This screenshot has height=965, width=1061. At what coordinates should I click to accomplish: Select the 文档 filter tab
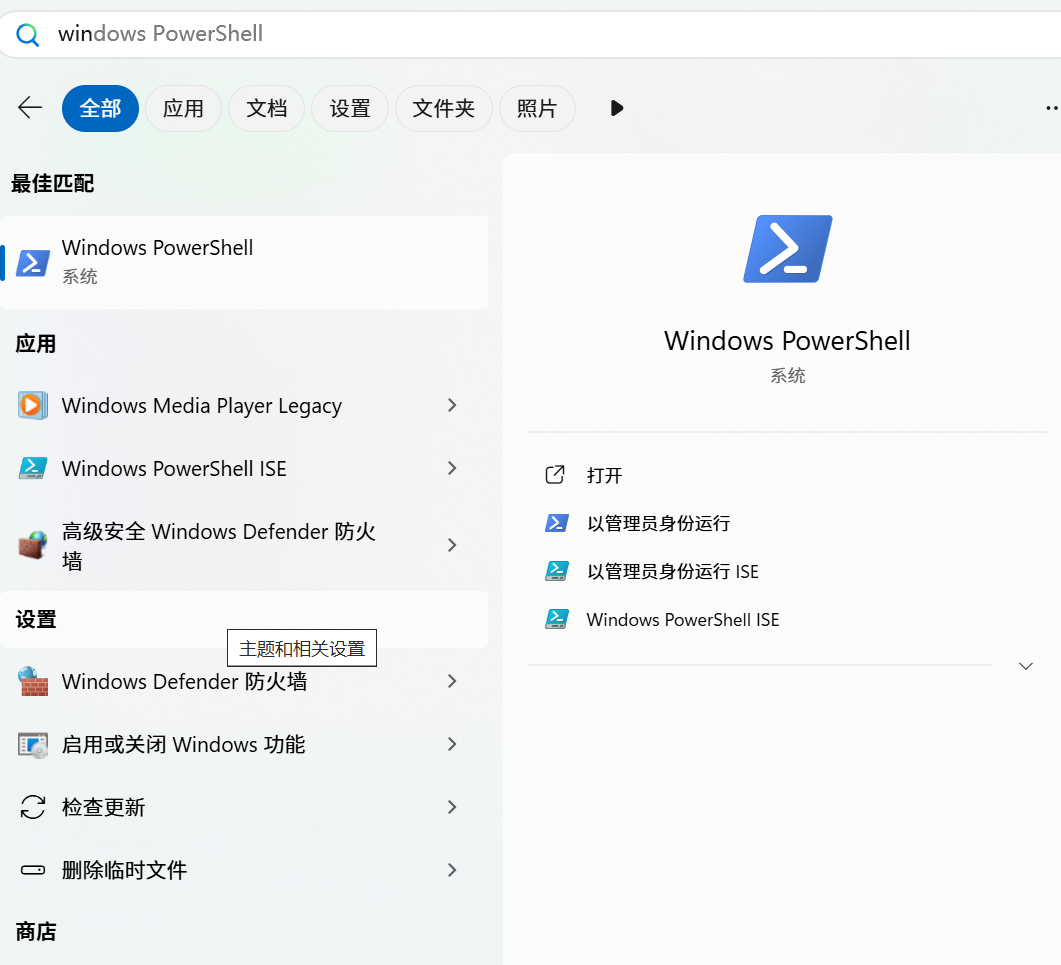pos(266,108)
